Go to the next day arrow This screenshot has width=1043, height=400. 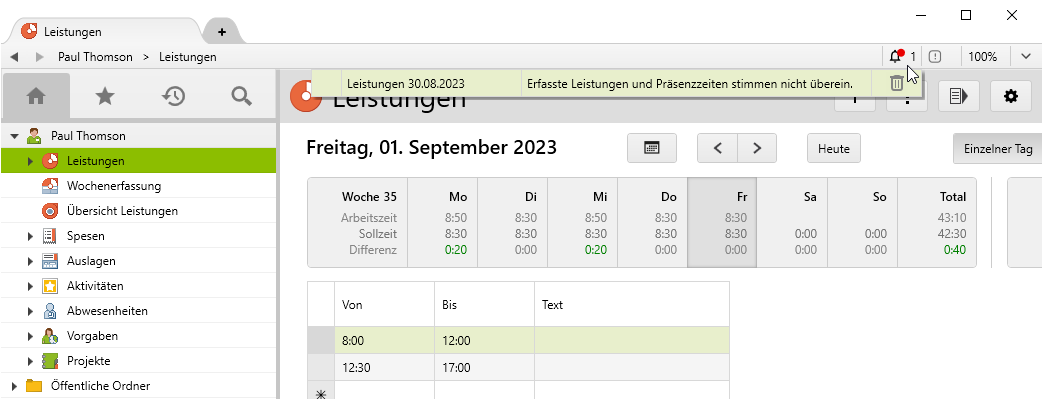tap(757, 148)
